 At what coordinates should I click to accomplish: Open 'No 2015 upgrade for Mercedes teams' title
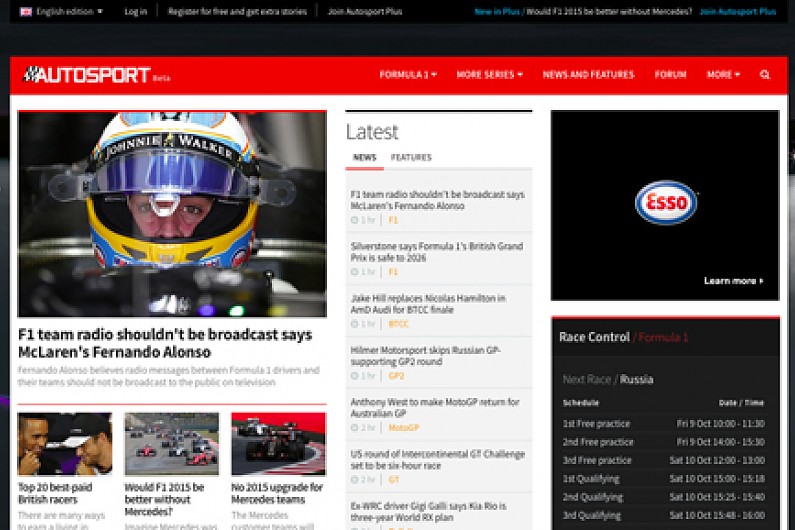277,493
